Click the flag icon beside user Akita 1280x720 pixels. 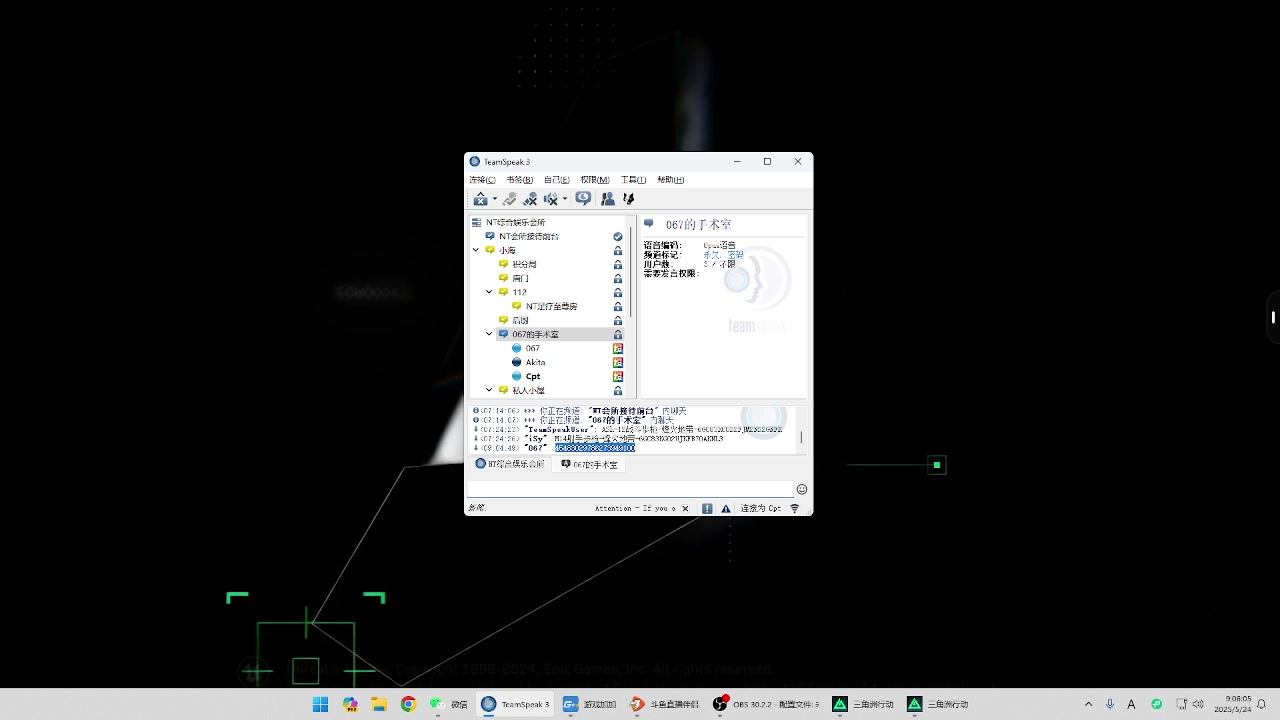618,362
